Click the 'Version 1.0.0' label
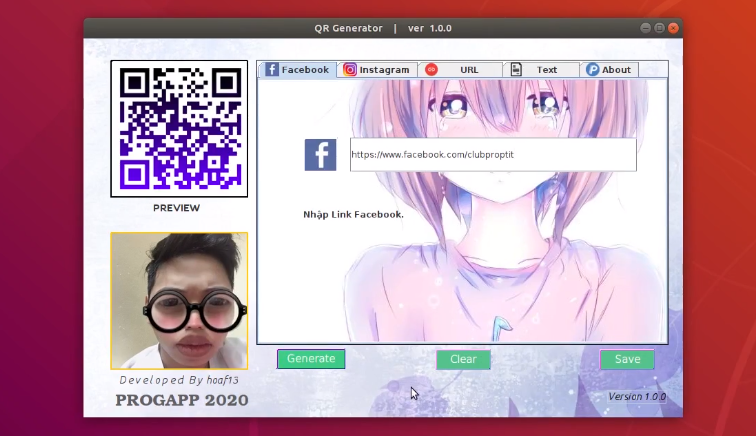 point(637,396)
